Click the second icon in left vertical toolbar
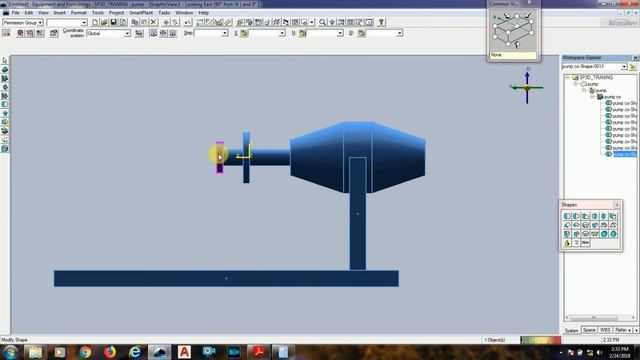640x360 pixels. click(x=5, y=69)
